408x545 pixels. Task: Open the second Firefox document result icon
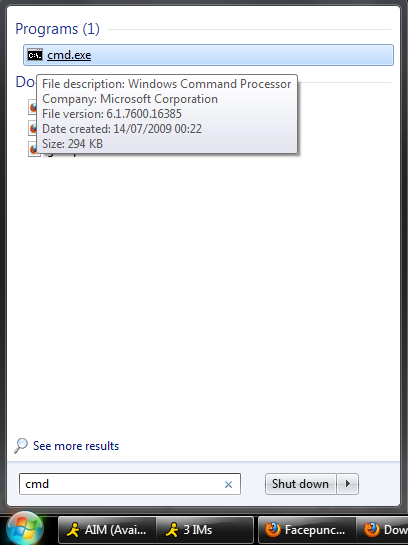coord(32,128)
